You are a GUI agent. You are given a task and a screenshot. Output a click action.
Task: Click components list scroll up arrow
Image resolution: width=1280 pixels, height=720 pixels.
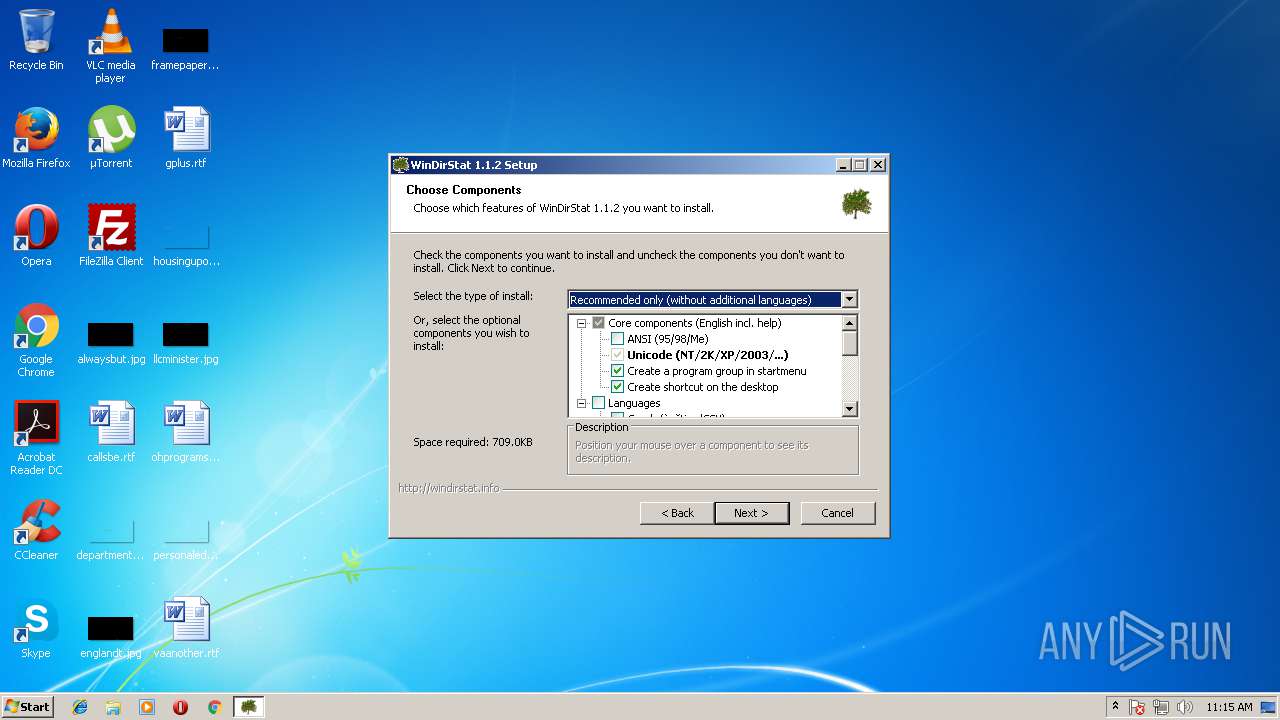click(850, 323)
